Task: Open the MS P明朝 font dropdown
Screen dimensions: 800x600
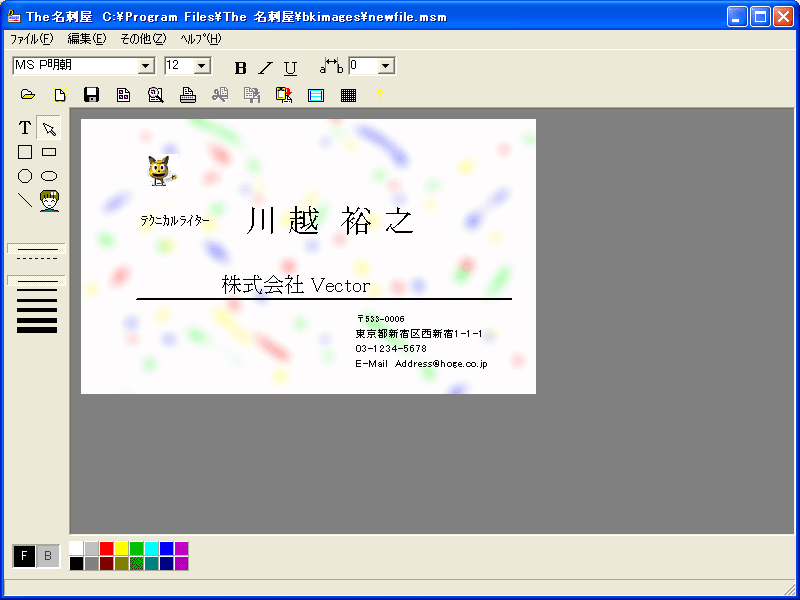Action: tap(146, 66)
